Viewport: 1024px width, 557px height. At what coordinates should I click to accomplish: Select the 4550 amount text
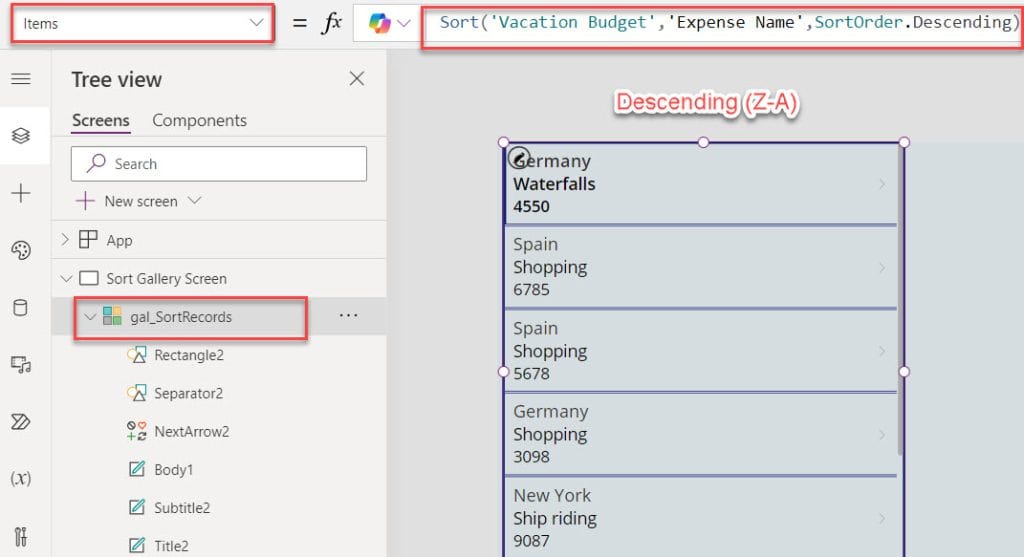pos(531,206)
